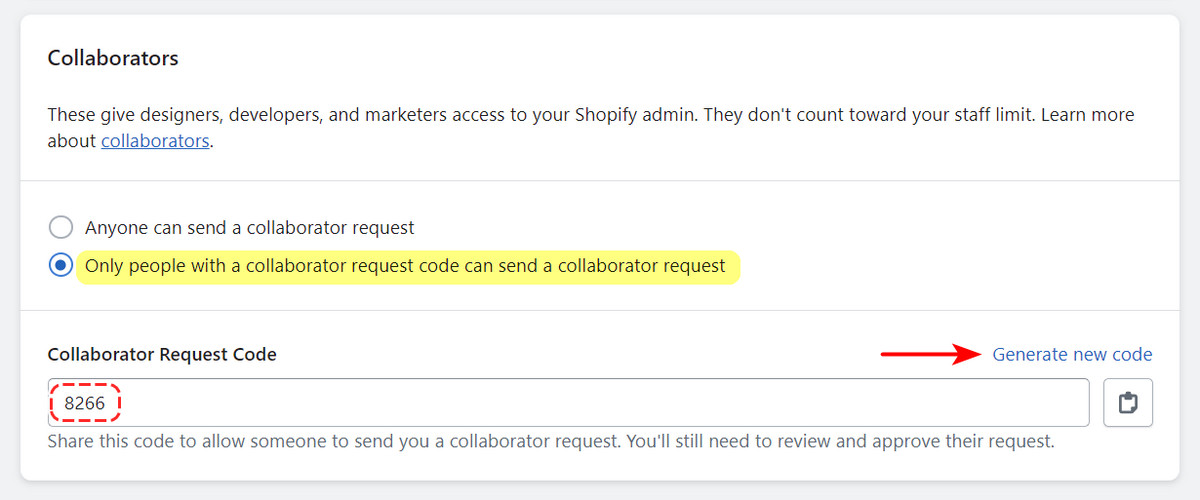The width and height of the screenshot is (1200, 500).
Task: Click the yellow highlight on the request code option
Action: click(x=408, y=267)
